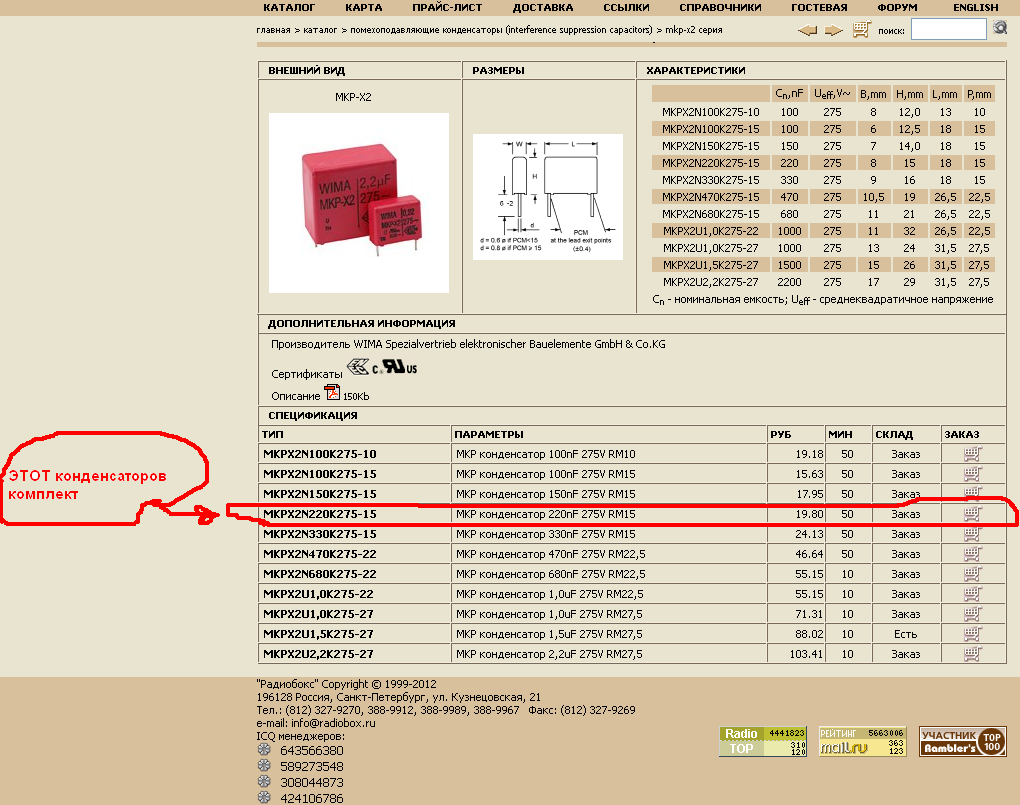
Task: Add MKPX2N100K275-10 to cart
Action: click(972, 454)
